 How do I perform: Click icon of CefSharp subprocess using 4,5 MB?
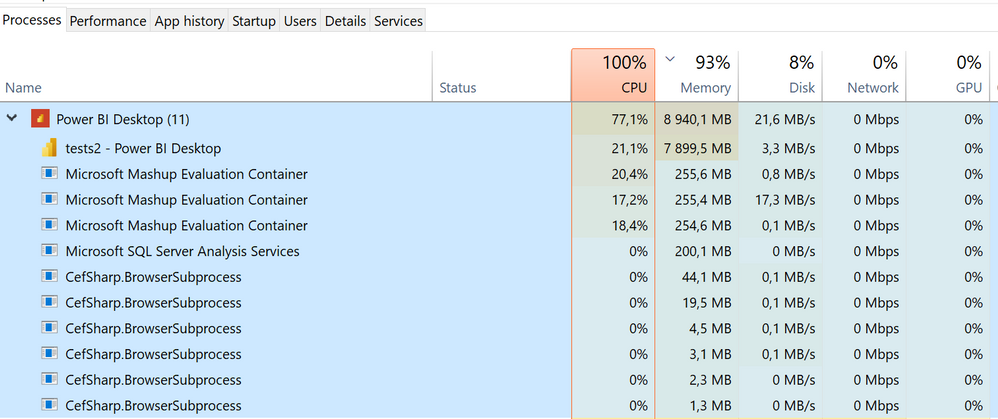50,328
